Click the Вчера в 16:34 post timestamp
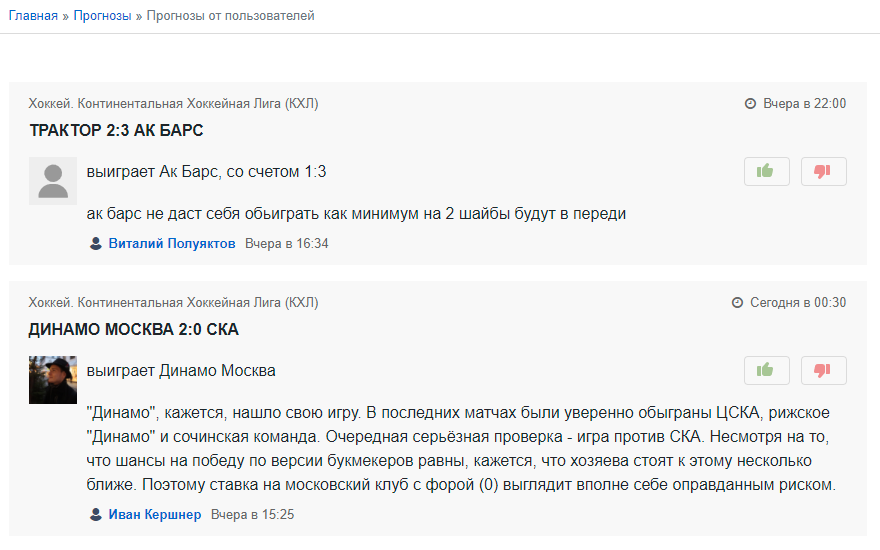Screen dimensions: 880x550 [x=287, y=243]
